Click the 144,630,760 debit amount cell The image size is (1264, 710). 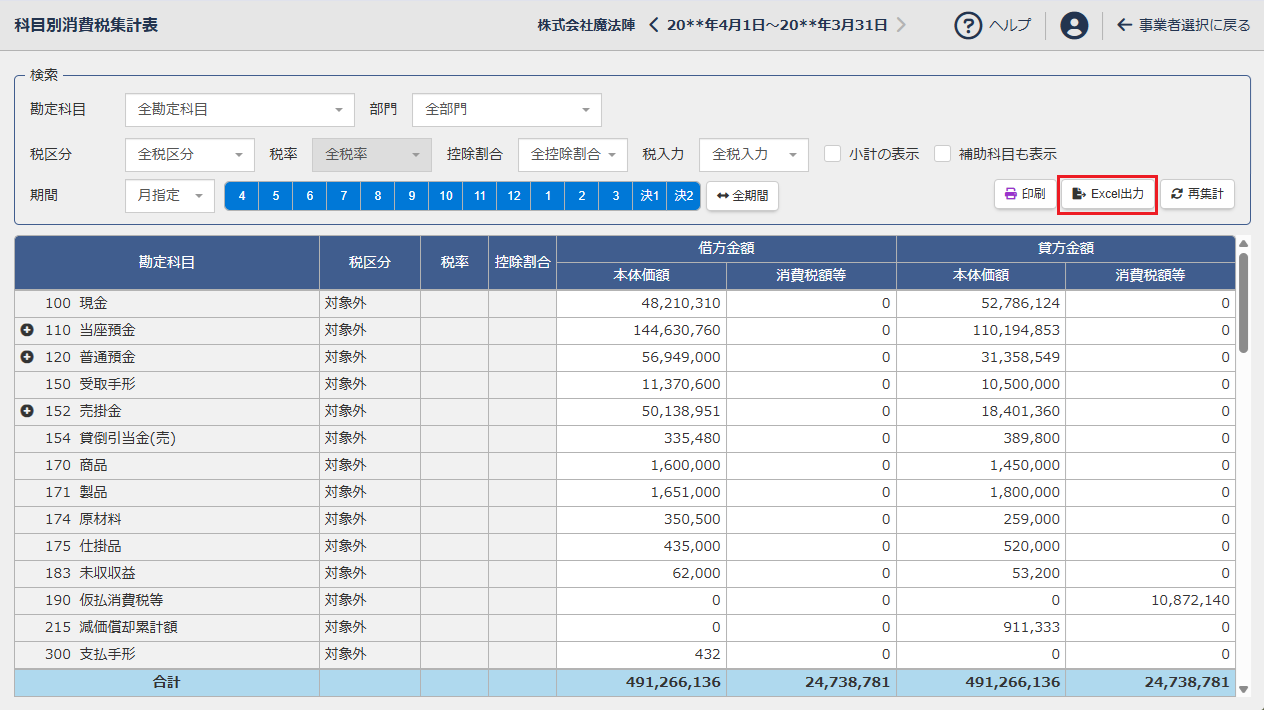click(x=641, y=330)
